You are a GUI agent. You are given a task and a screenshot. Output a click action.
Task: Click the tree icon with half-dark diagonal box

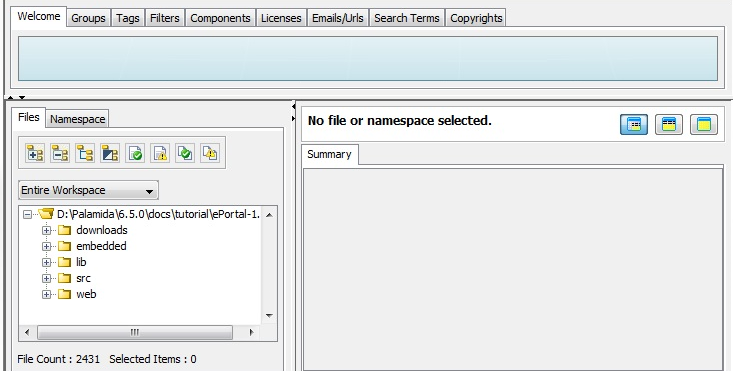(110, 153)
